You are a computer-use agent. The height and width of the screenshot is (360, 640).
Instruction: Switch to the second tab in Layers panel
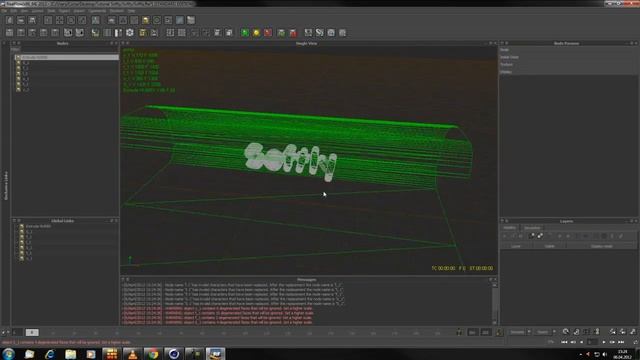[532, 228]
